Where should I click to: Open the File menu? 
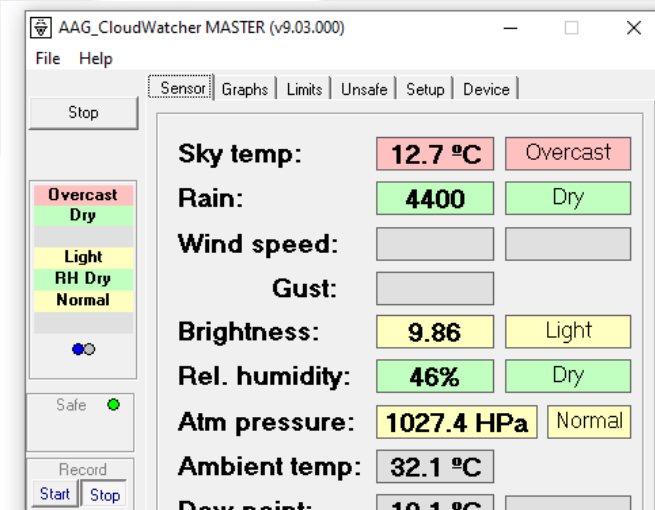tap(48, 58)
